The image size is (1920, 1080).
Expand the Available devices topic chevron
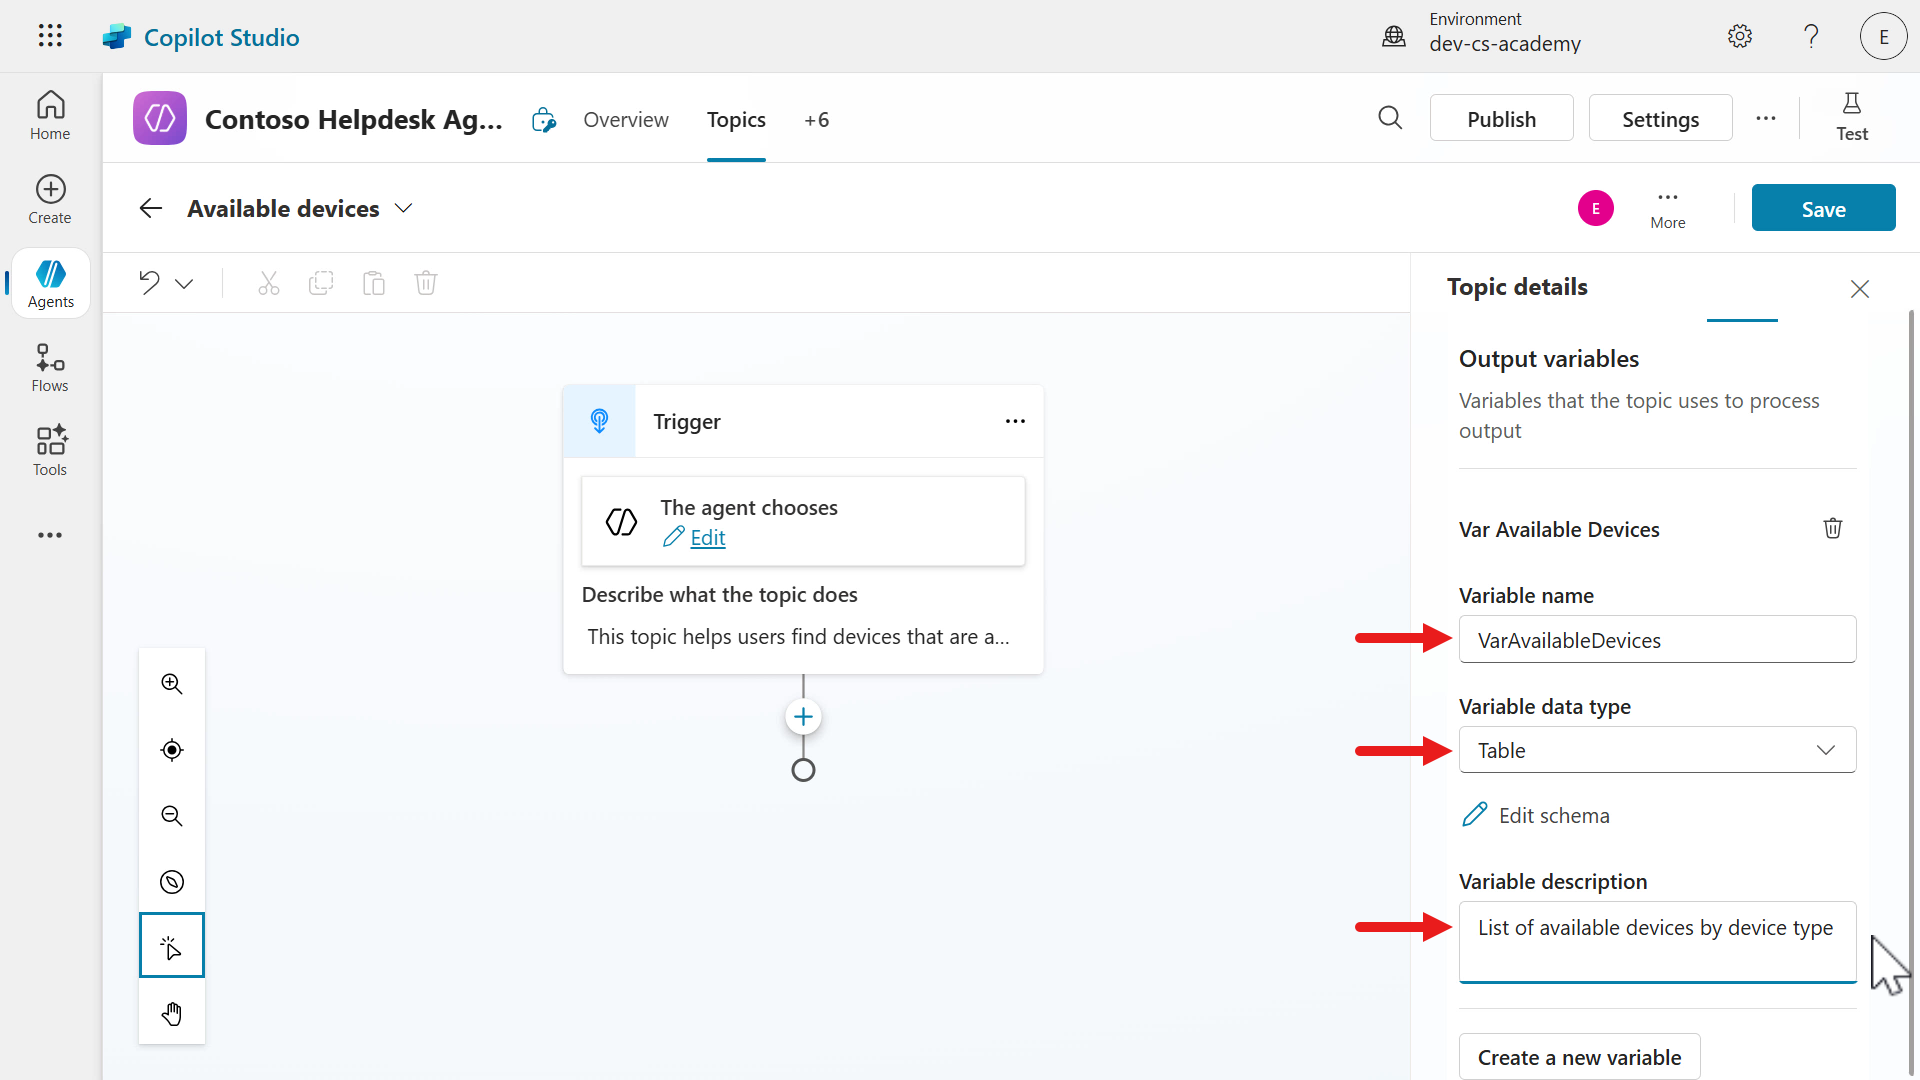coord(403,208)
